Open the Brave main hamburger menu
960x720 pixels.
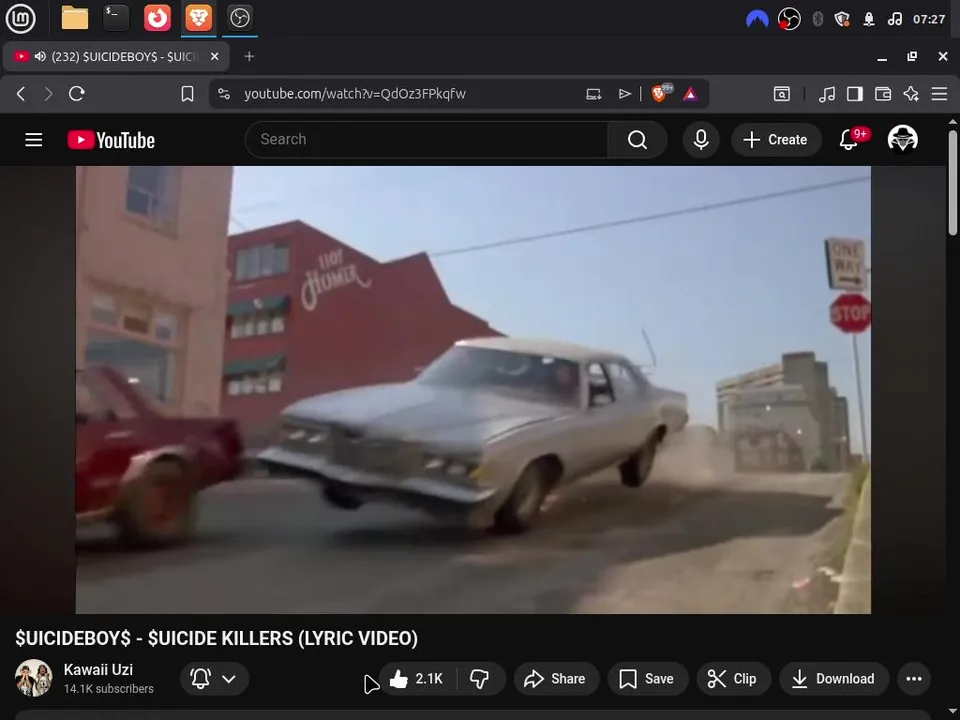939,94
